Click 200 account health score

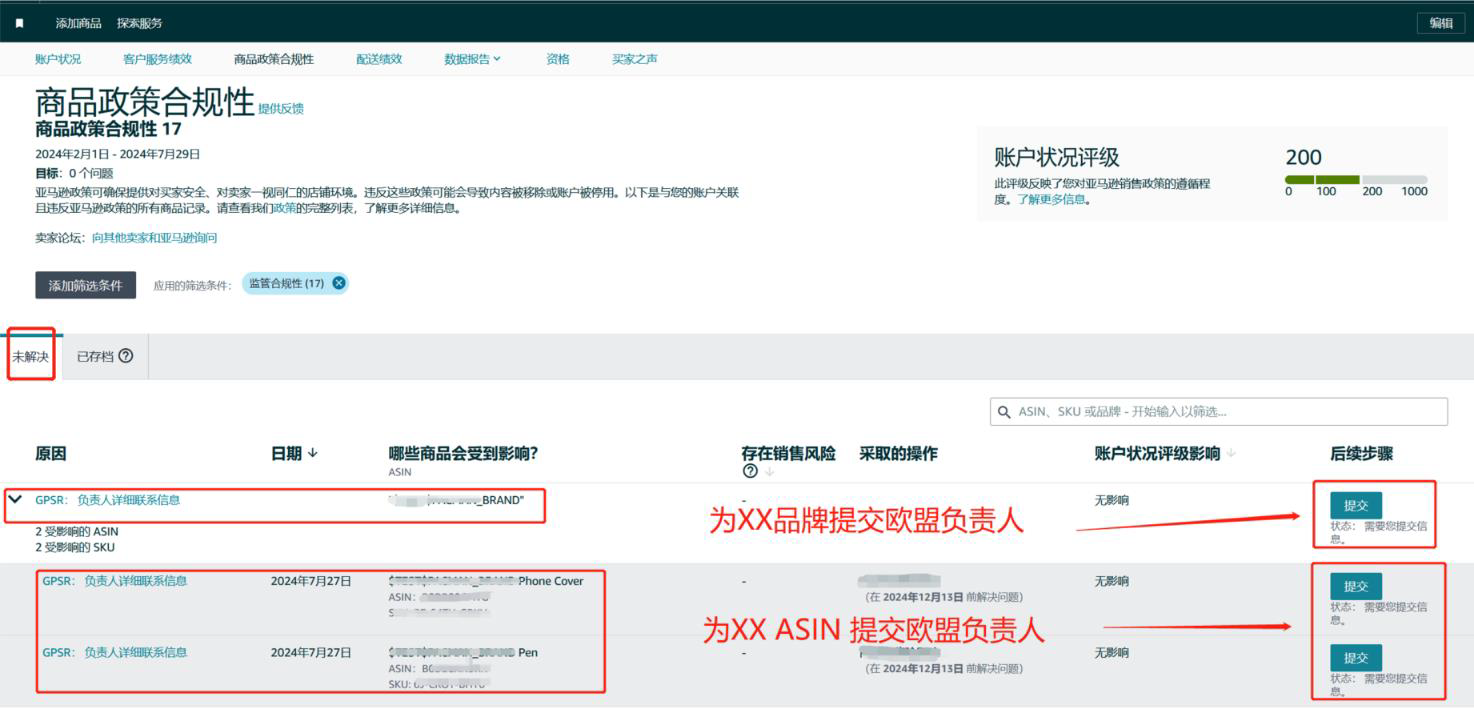[x=1303, y=157]
